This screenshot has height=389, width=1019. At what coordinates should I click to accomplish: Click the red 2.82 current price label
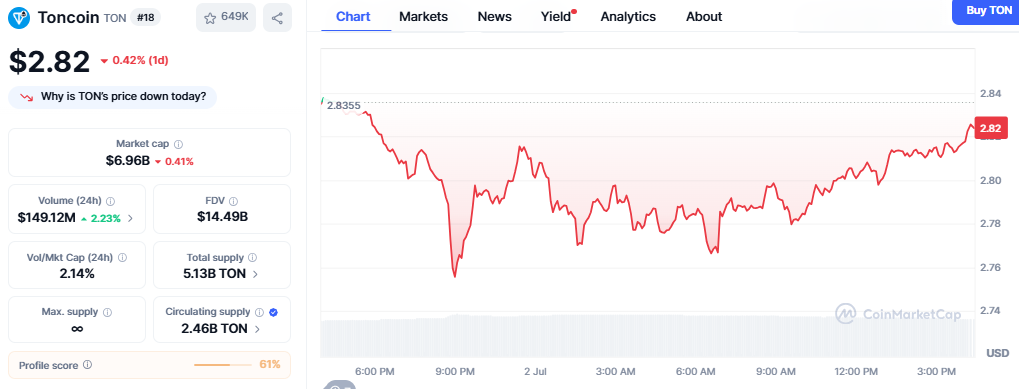(x=994, y=128)
